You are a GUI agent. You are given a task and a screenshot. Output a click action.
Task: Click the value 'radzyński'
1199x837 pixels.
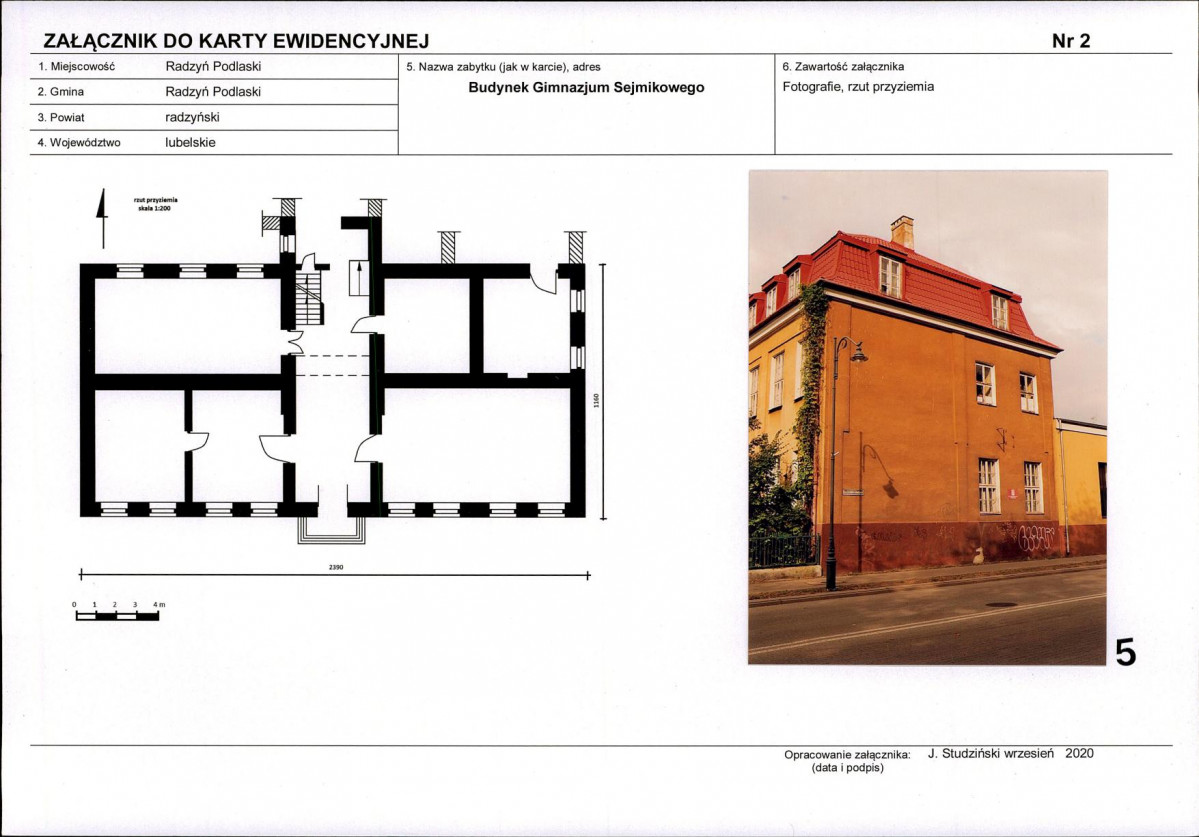click(x=193, y=118)
